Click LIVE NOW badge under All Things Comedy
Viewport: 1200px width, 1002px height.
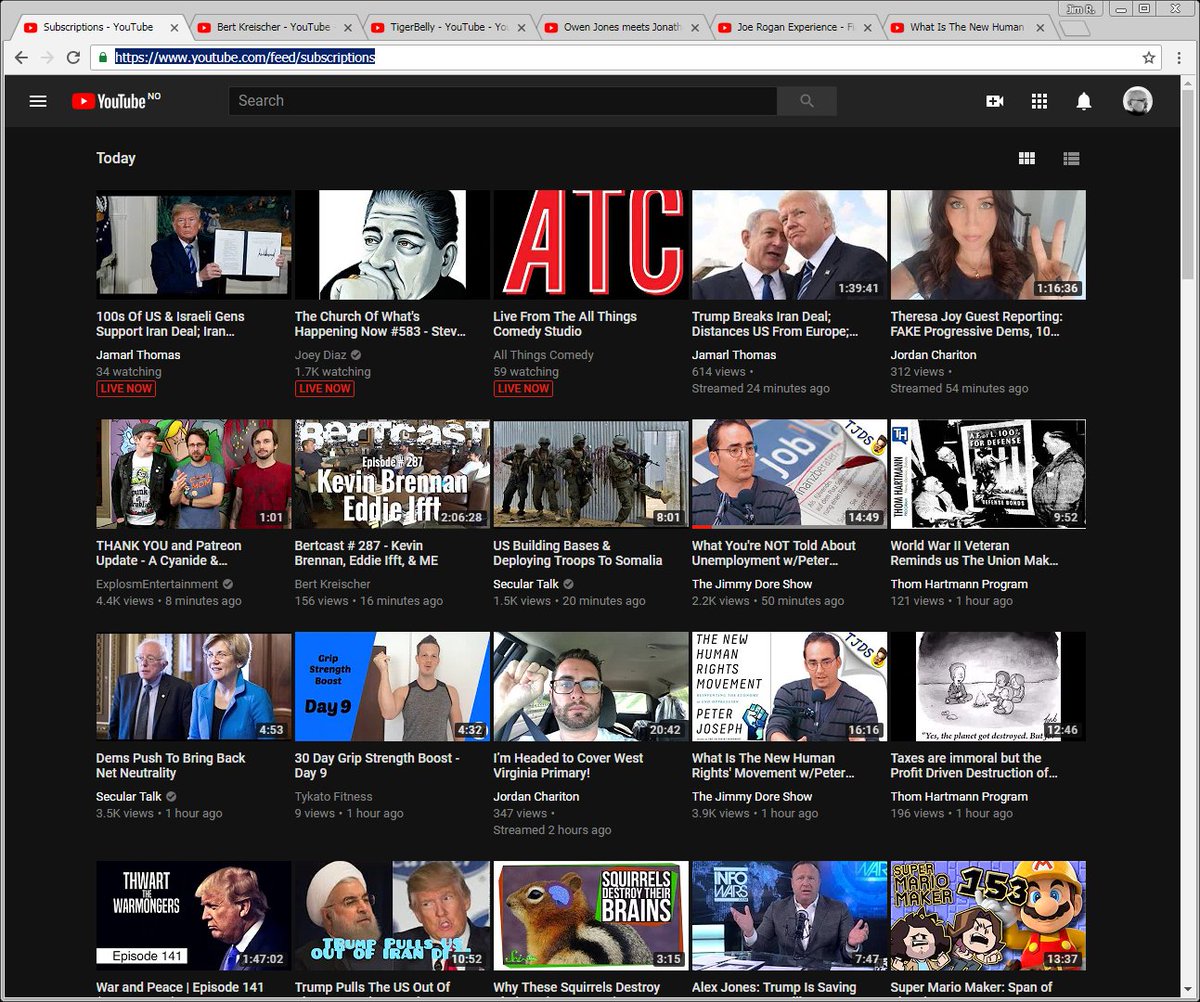click(x=523, y=388)
